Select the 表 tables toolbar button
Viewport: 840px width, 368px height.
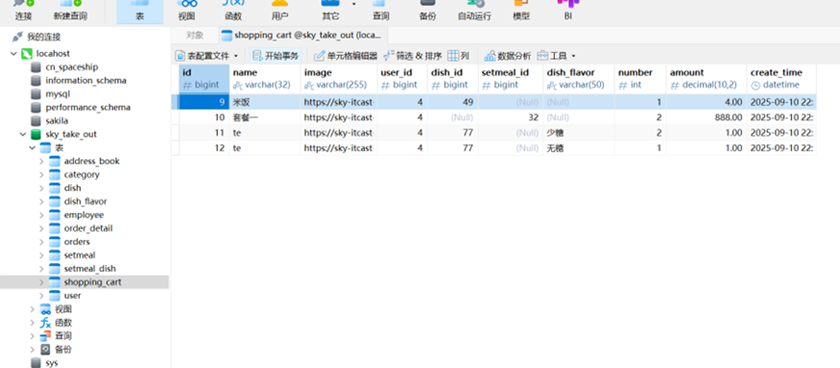[140, 11]
